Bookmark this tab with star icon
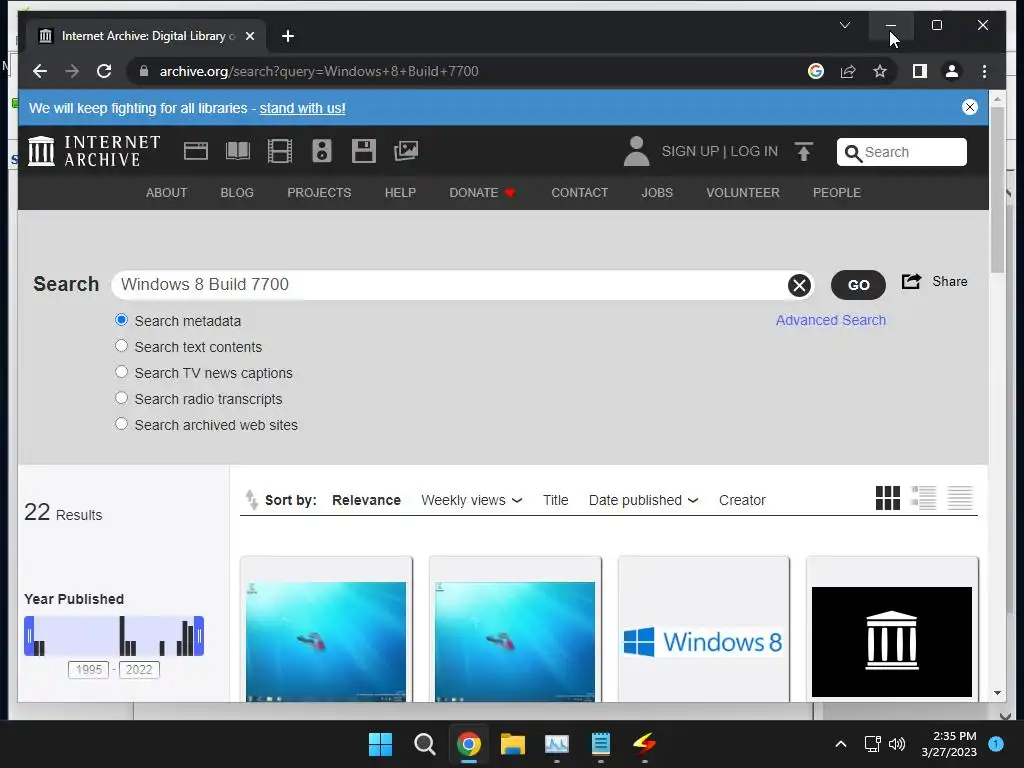 (x=880, y=71)
